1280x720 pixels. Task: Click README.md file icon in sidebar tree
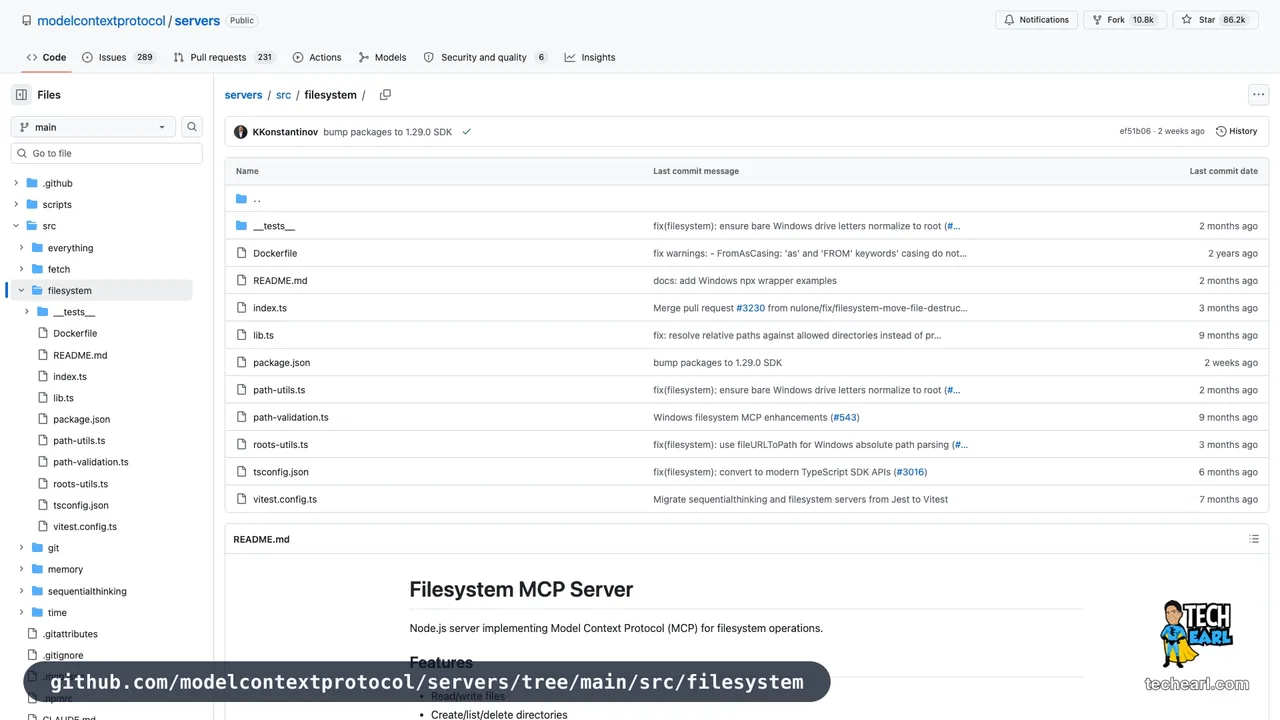[x=43, y=355]
